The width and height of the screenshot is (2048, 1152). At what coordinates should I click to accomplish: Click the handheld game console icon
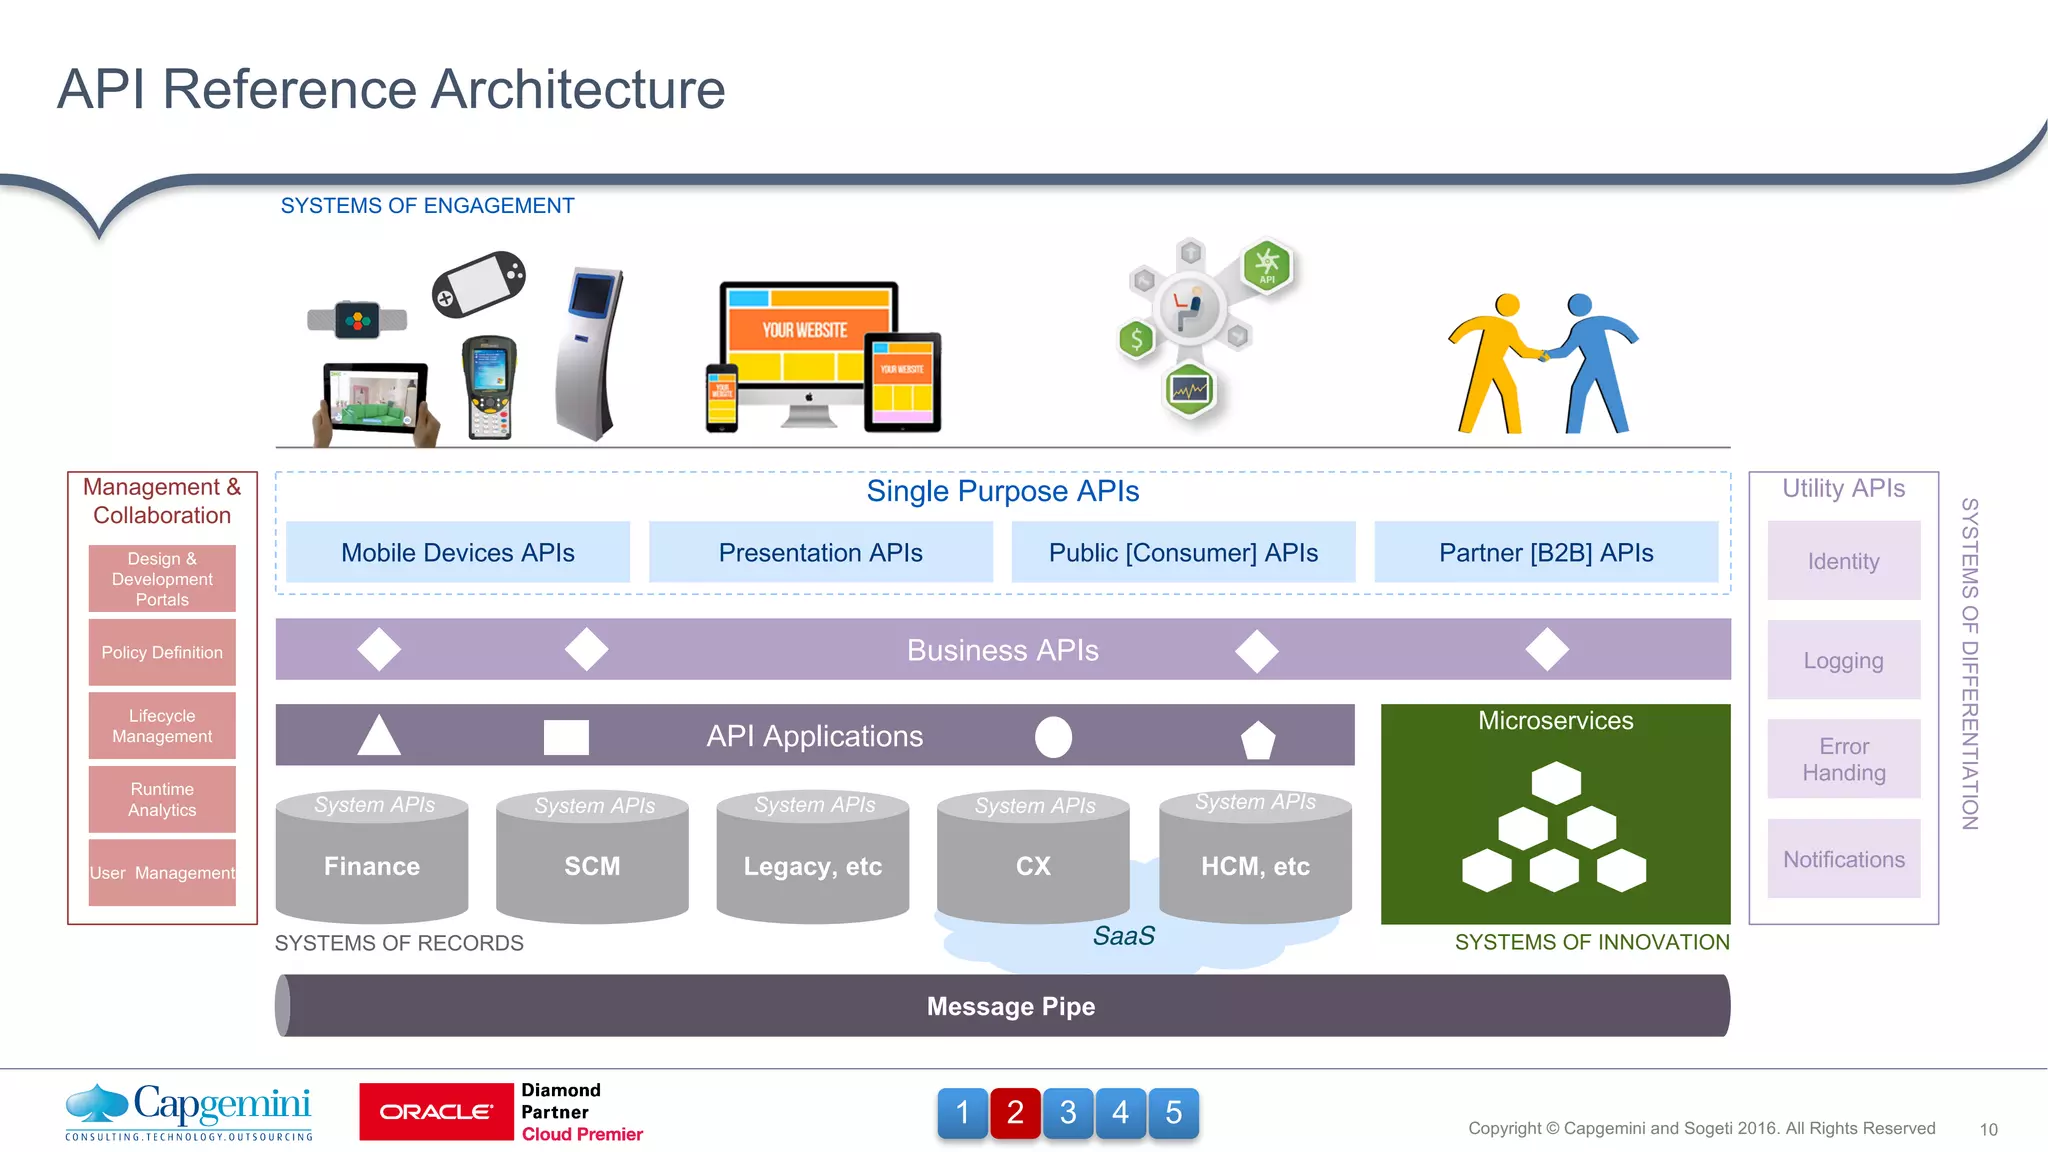479,284
